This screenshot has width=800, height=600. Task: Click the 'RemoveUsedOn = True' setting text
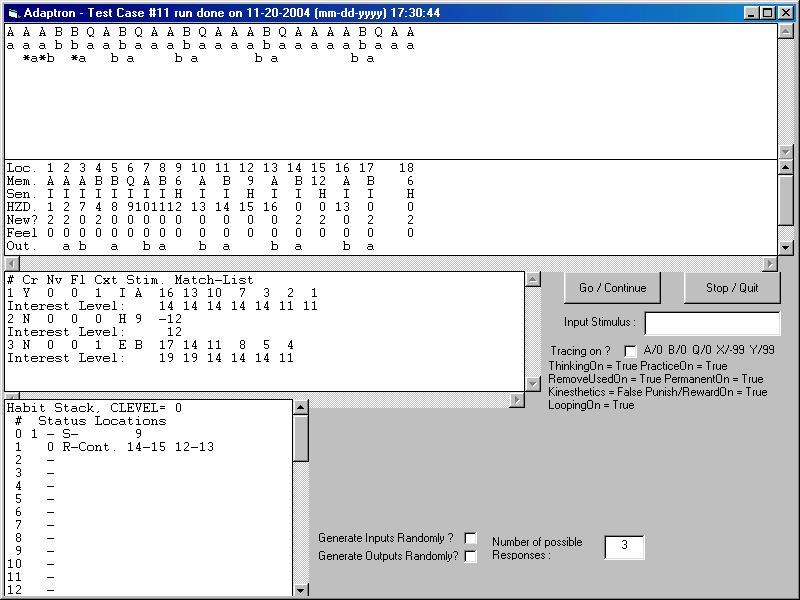tap(601, 379)
